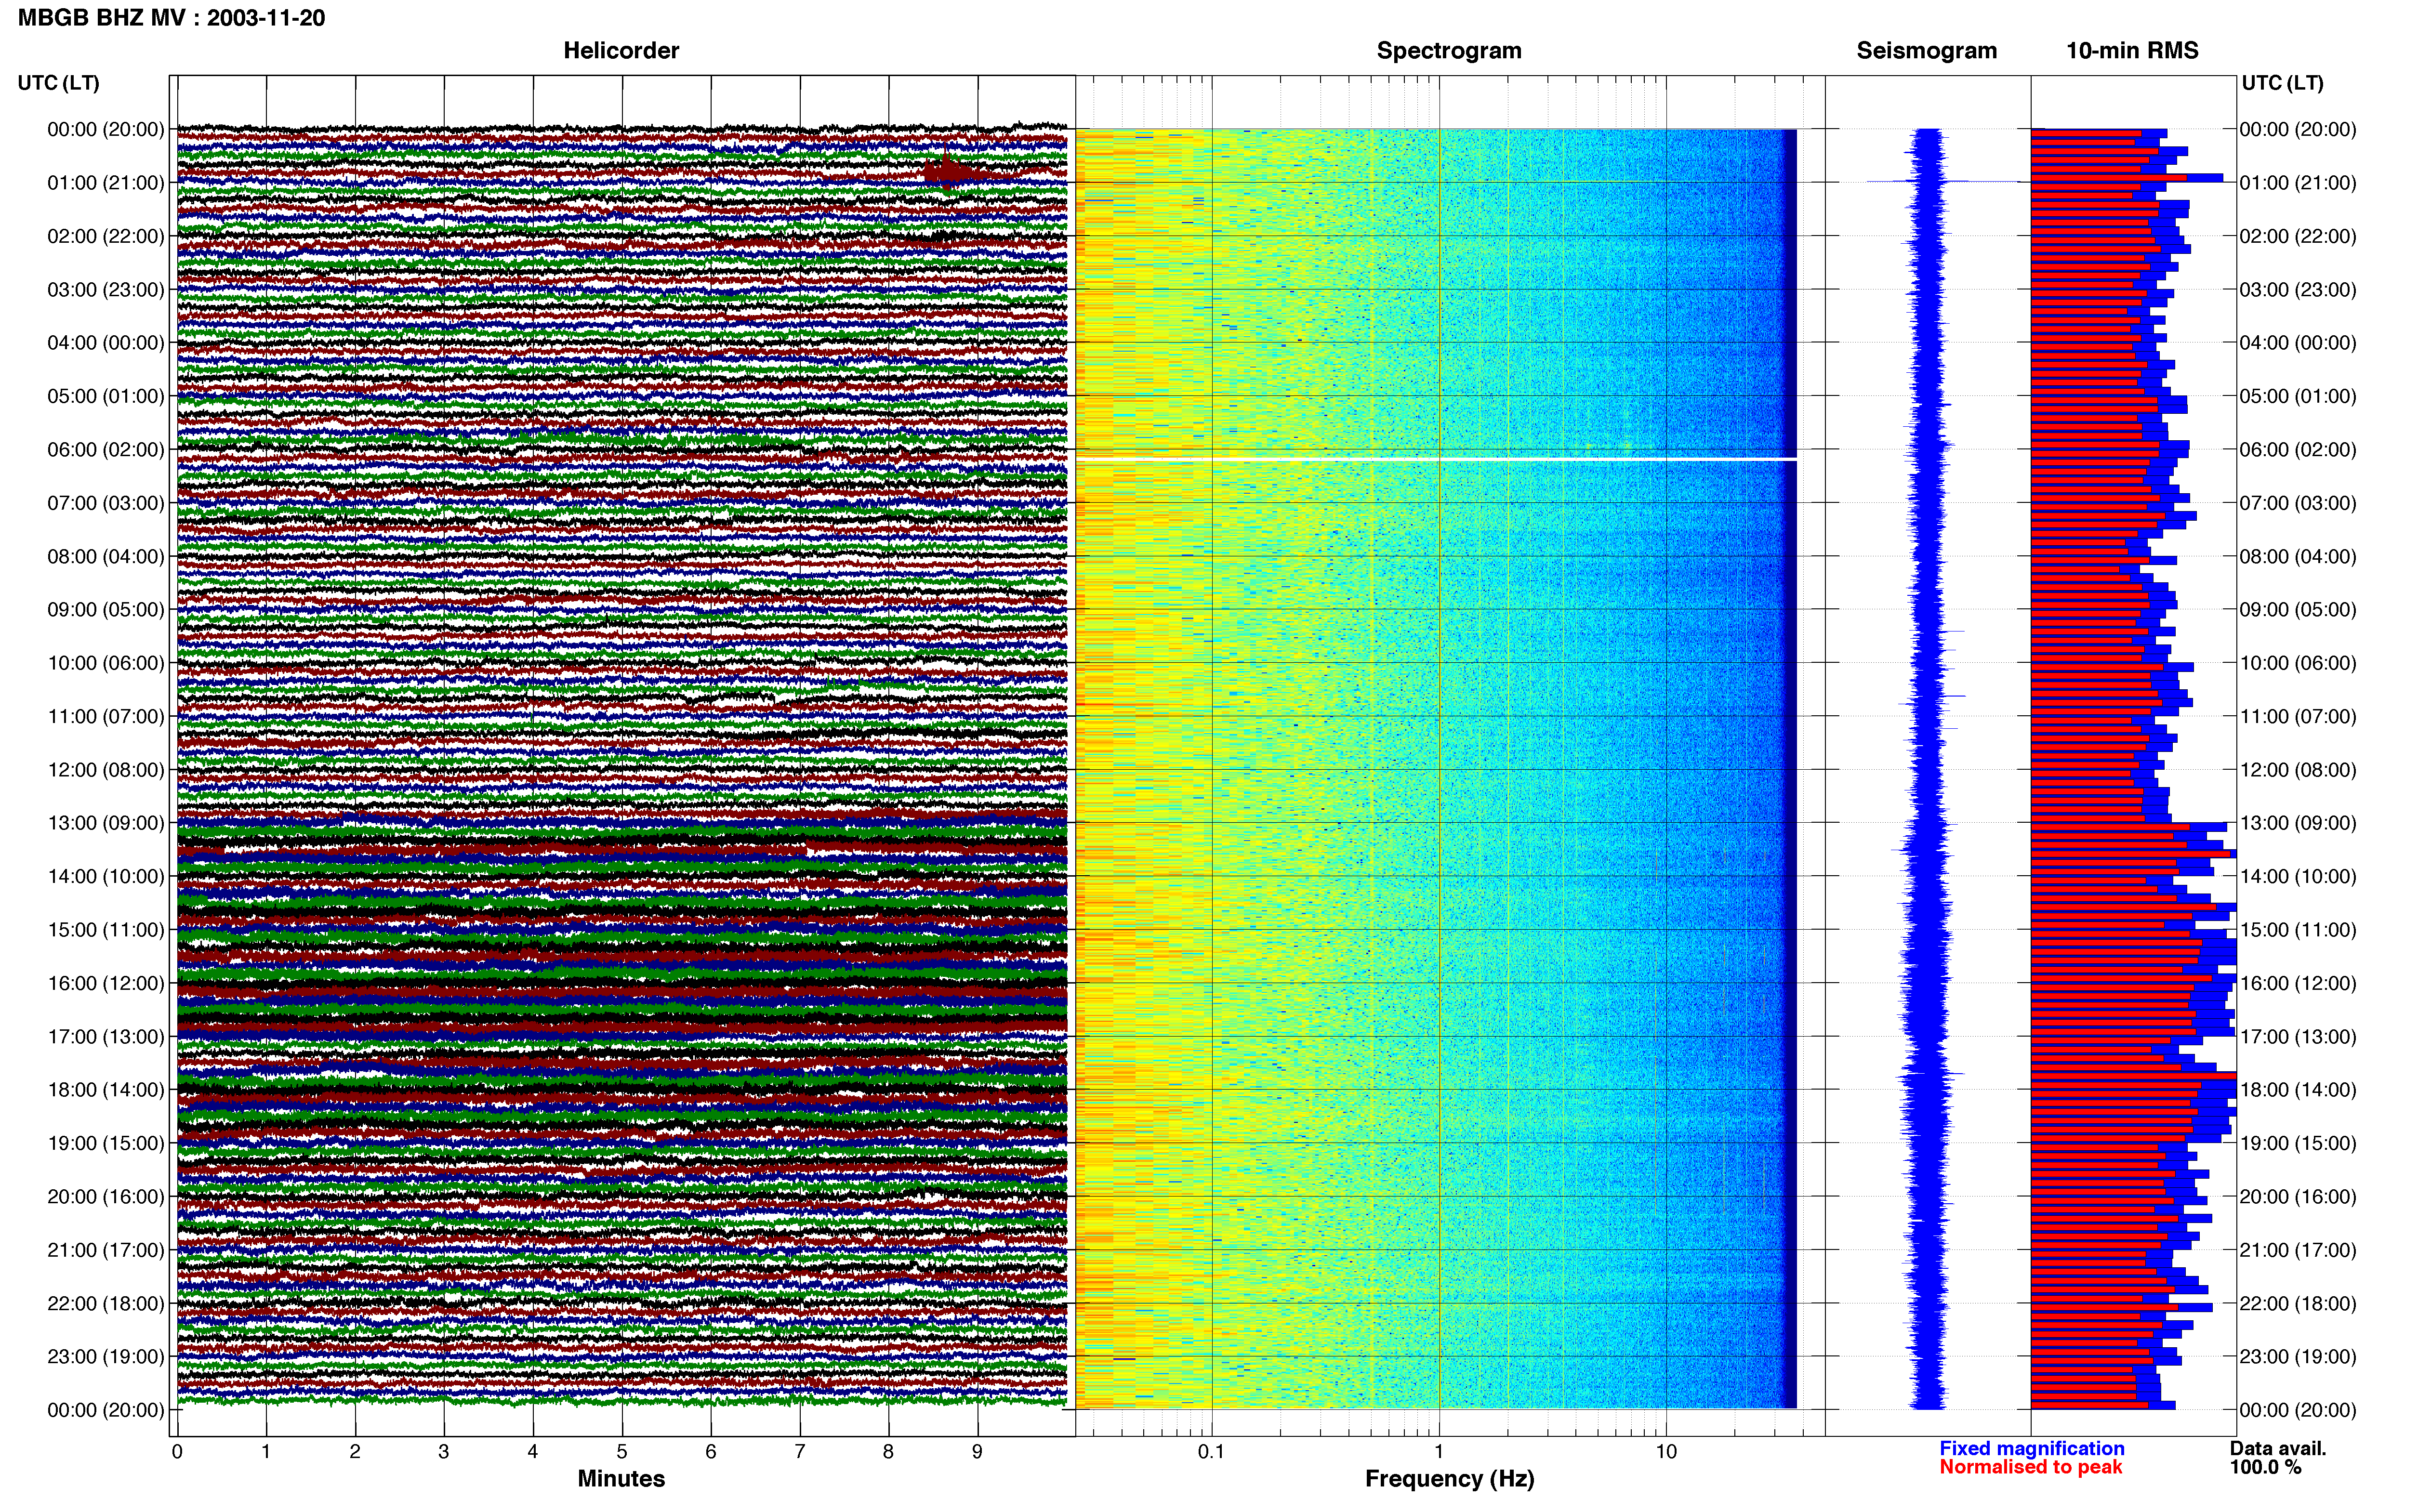Image resolution: width=2418 pixels, height=1512 pixels.
Task: Click the left 18:00 (14:00) time label
Action: click(x=106, y=1090)
